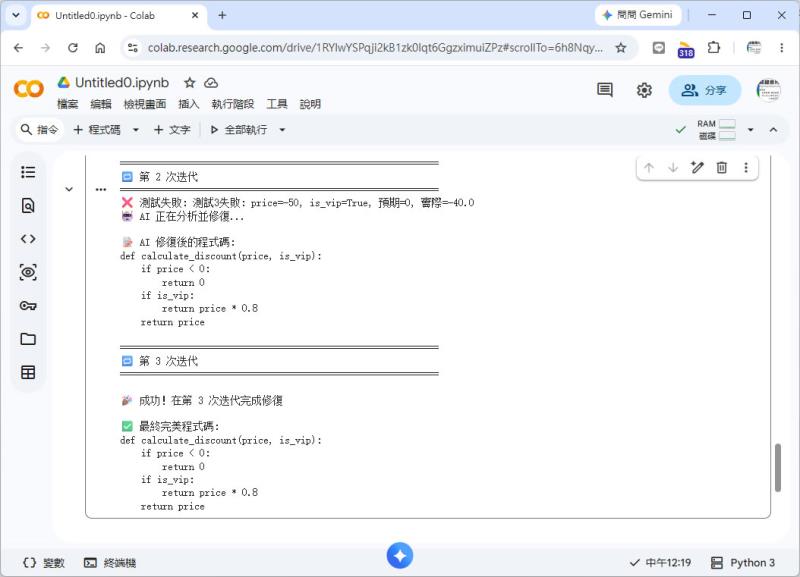Open the RAM resources dropdown arrow
Viewport: 800px width, 577px height.
click(751, 130)
